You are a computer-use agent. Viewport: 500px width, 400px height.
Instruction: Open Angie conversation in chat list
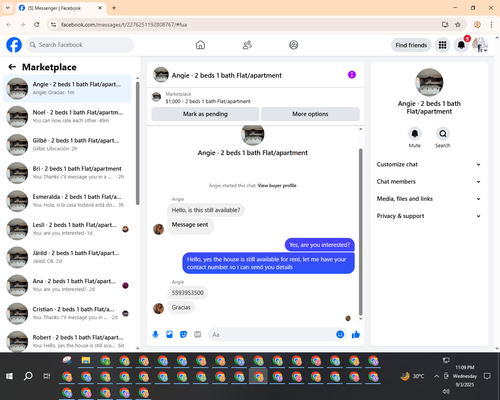coord(67,88)
